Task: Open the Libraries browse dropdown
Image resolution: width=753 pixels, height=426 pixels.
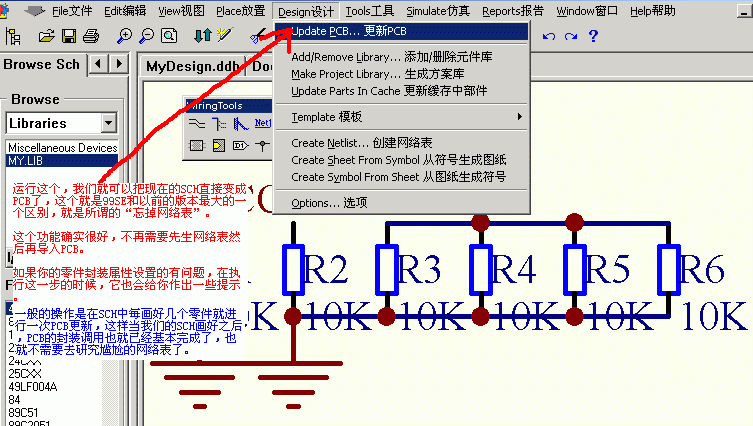Action: click(109, 123)
